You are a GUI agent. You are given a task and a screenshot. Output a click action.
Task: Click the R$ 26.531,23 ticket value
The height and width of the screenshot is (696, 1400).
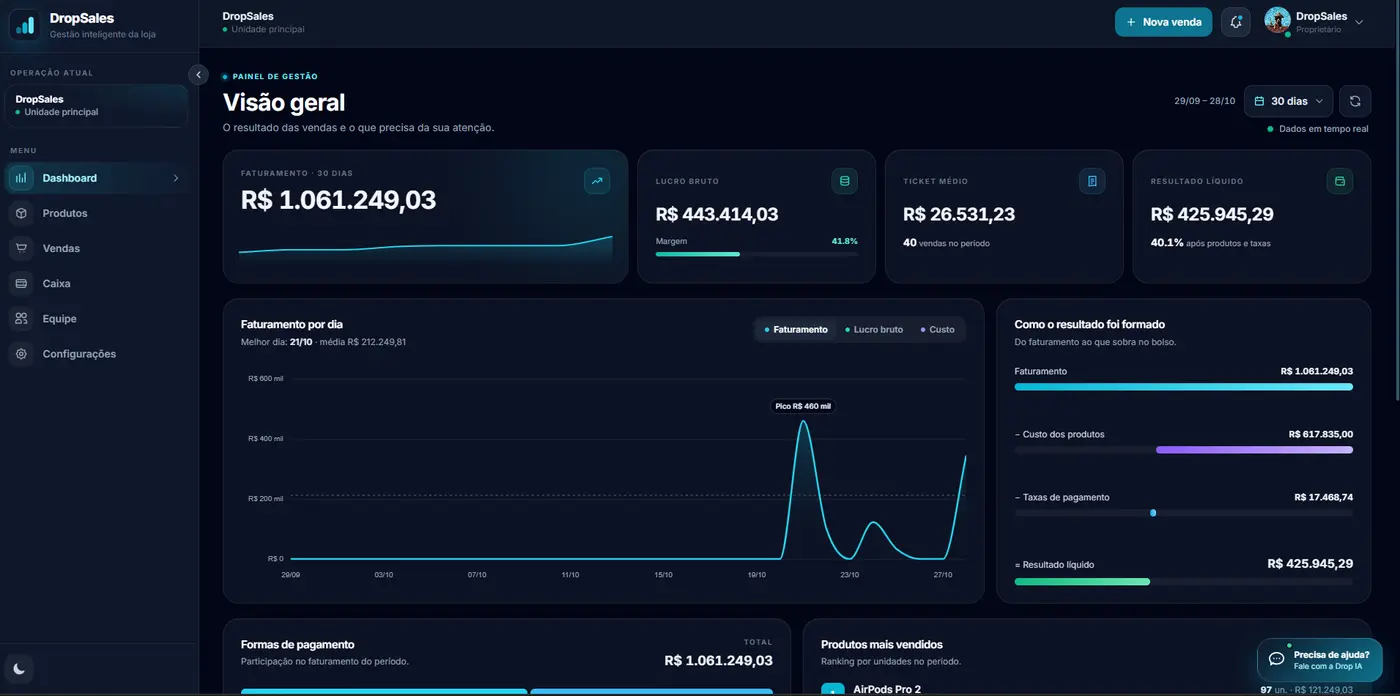click(959, 214)
